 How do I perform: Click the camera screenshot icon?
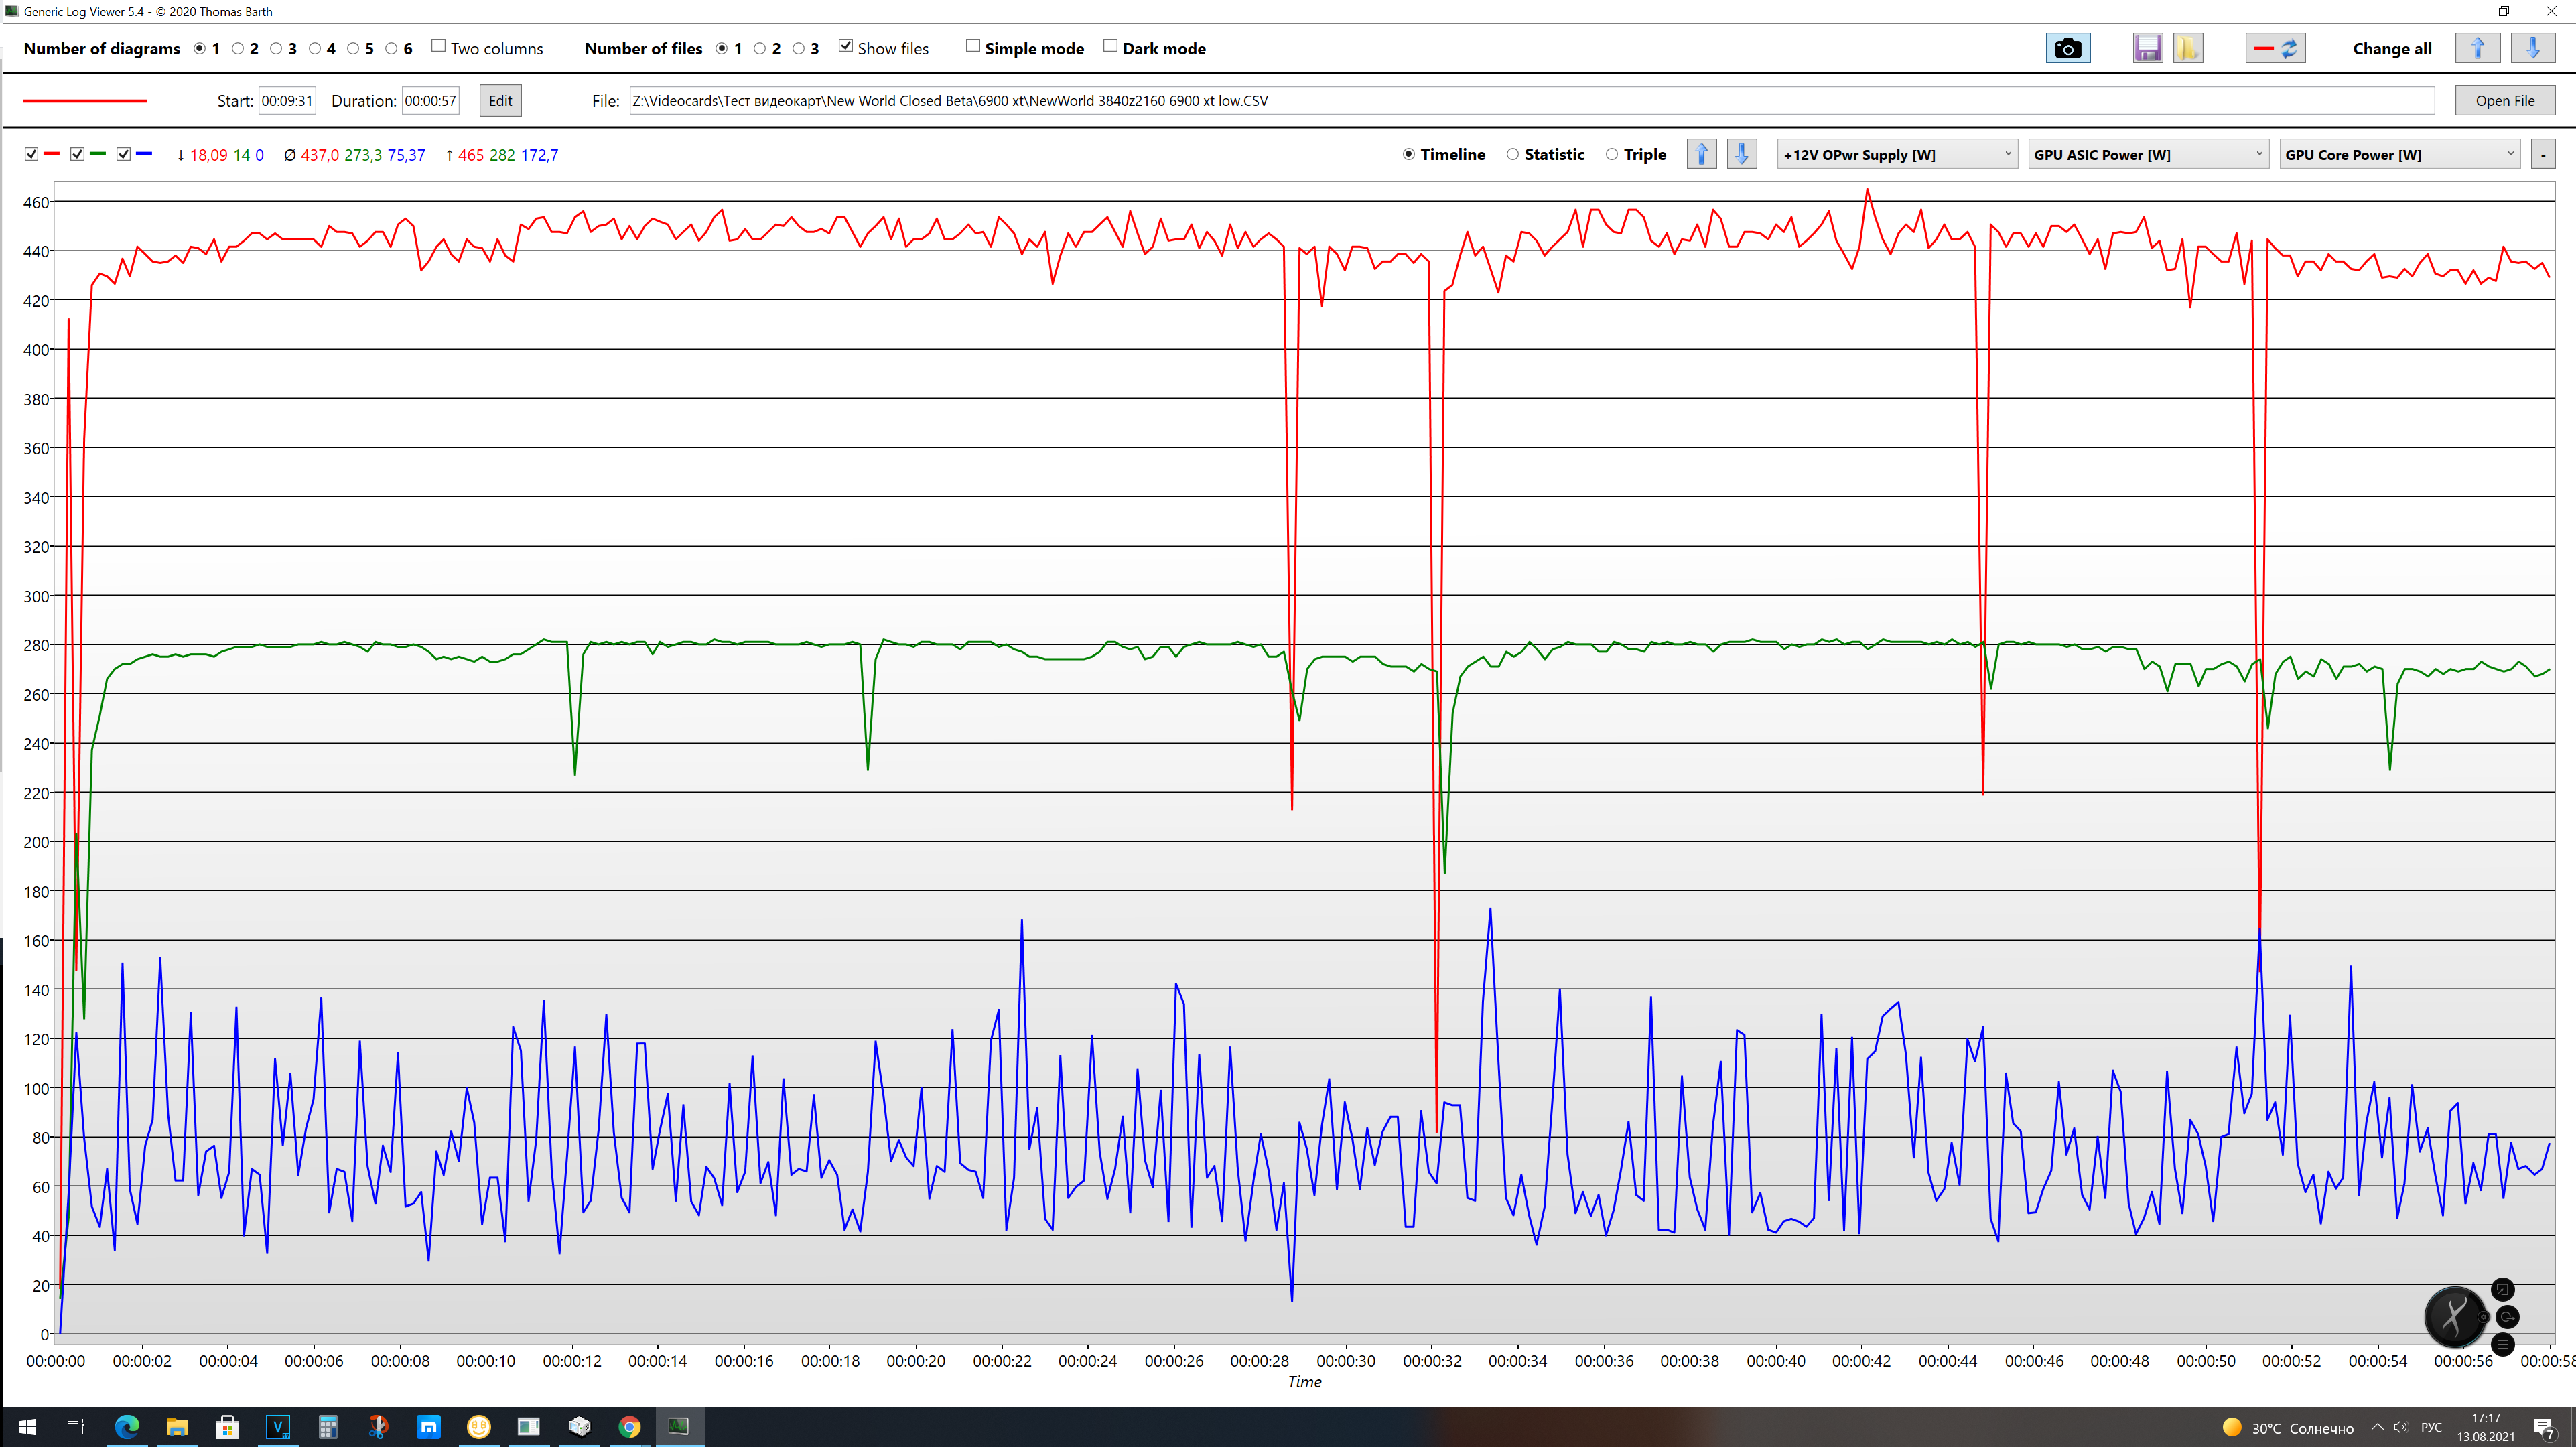[2067, 48]
